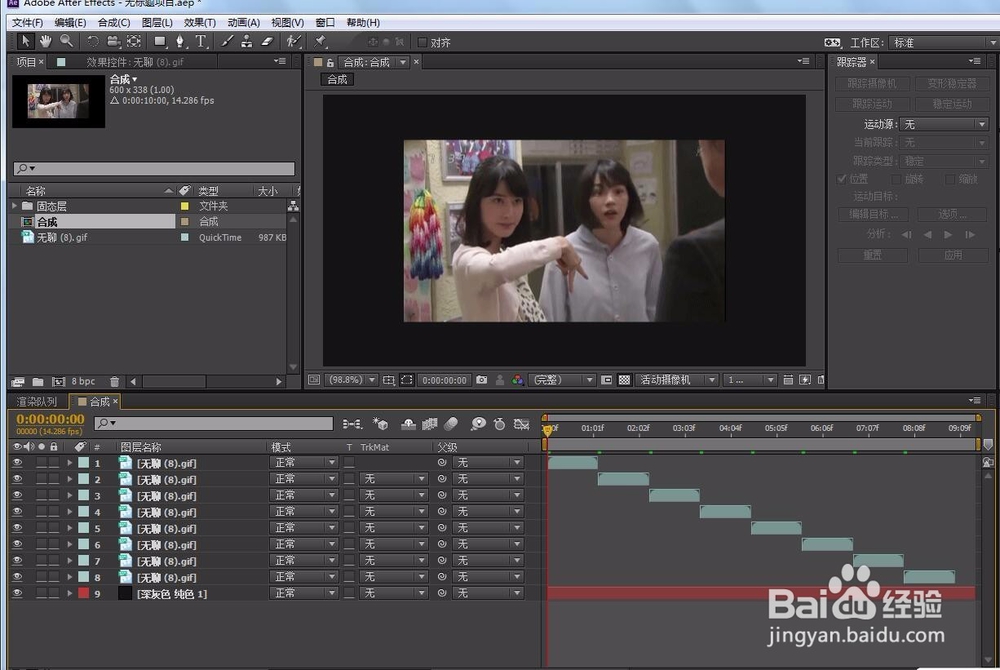Viewport: 1000px width, 670px height.
Task: Click the 跟踪运动 button
Action: (x=872, y=104)
